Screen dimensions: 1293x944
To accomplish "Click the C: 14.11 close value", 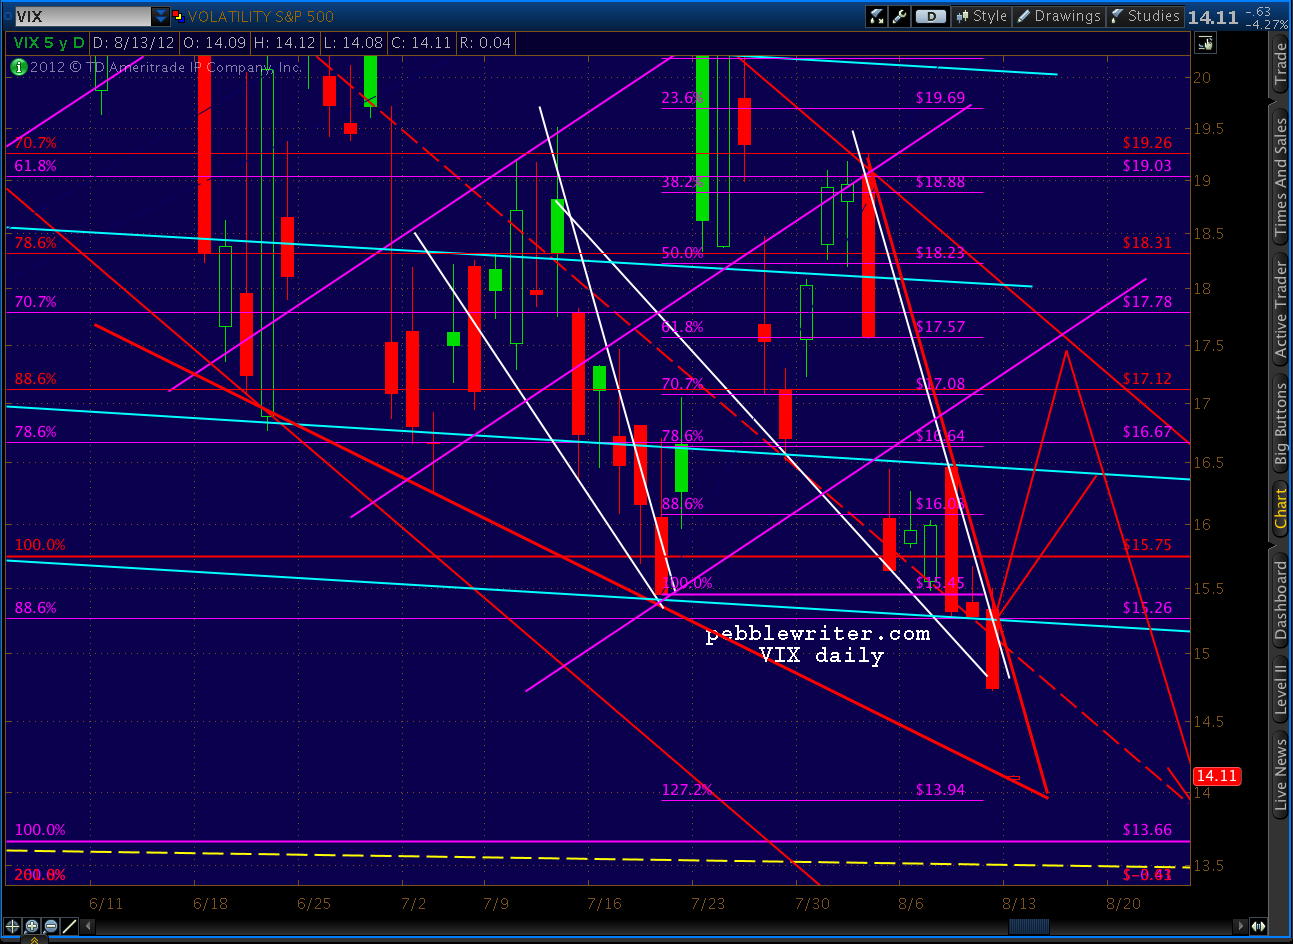I will coord(420,42).
